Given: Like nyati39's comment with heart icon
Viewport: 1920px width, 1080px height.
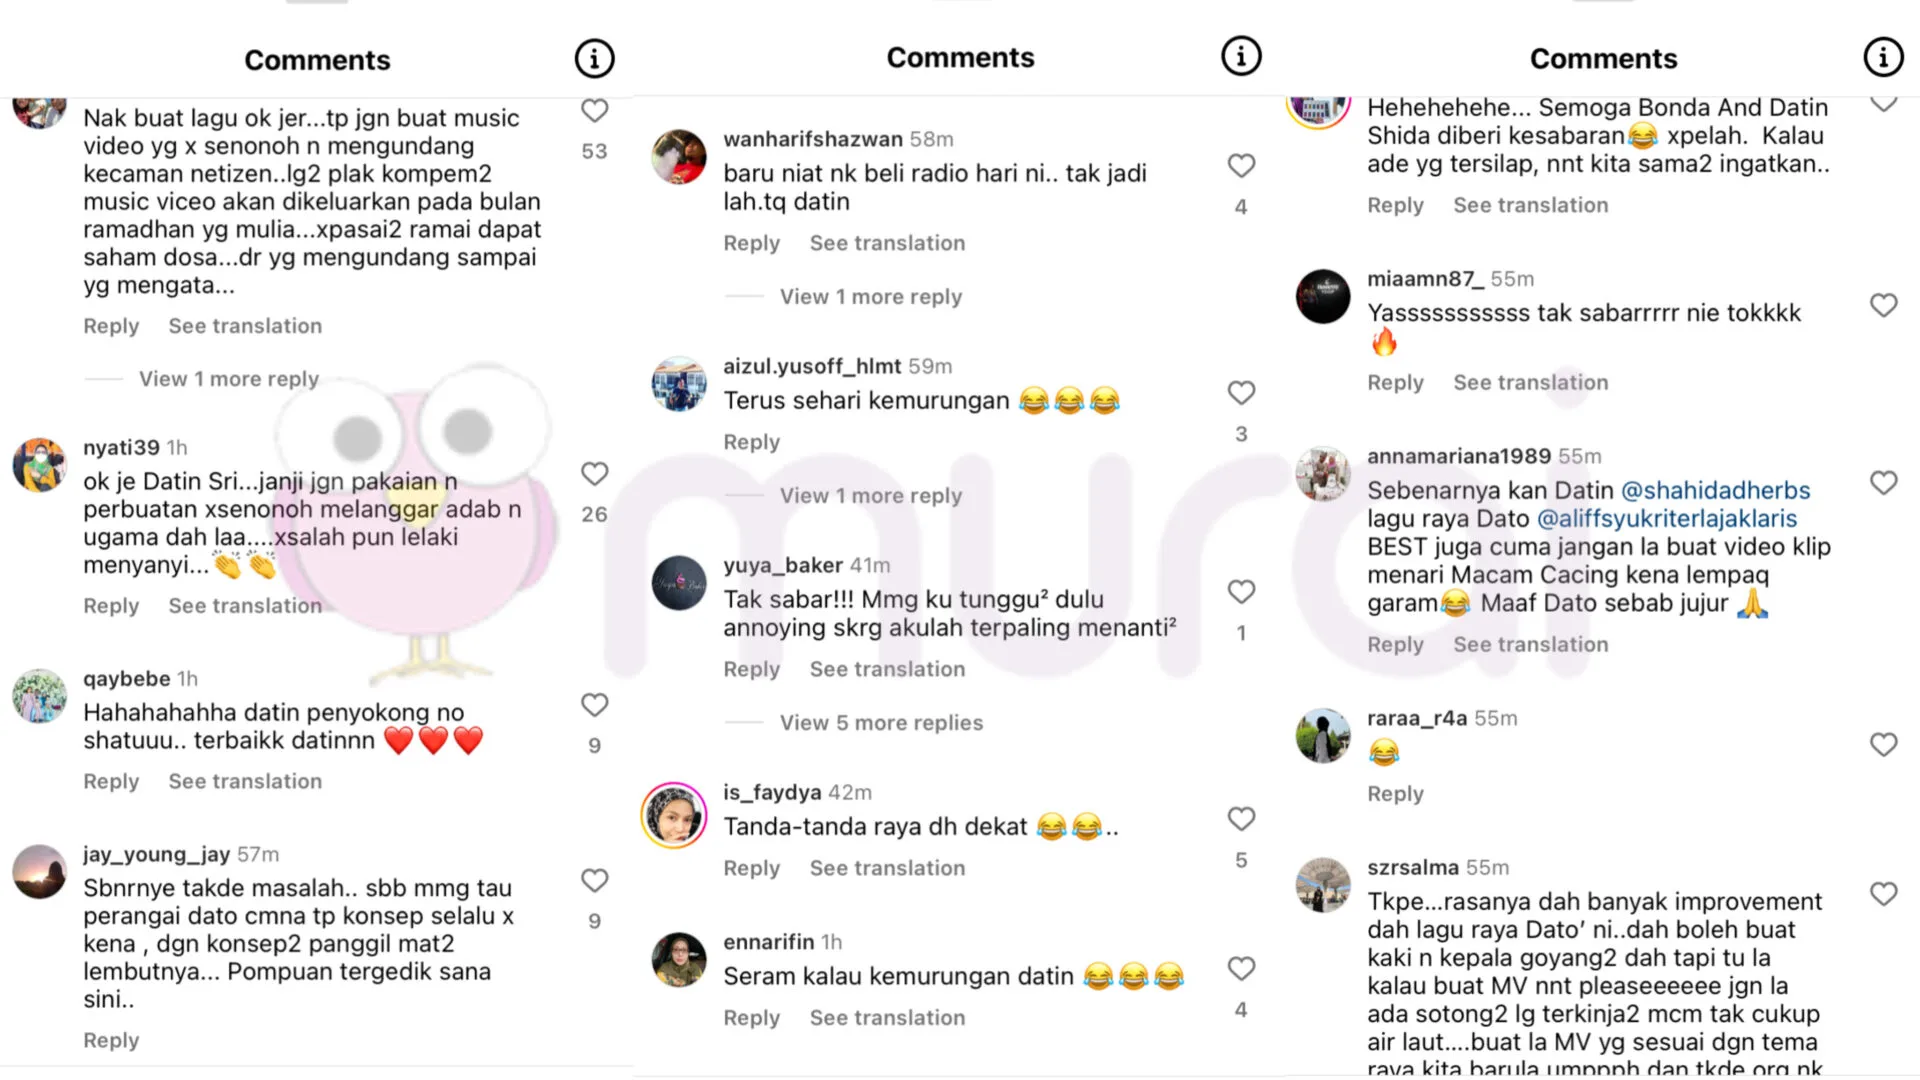Looking at the screenshot, I should click(595, 473).
